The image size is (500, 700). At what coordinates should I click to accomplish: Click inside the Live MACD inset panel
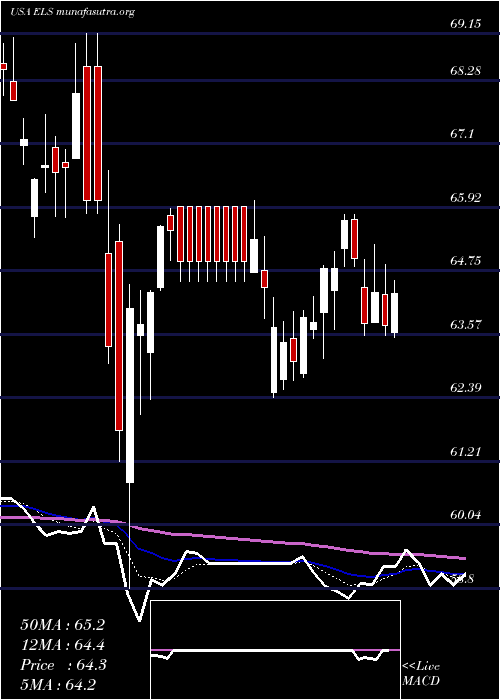[x=275, y=650]
